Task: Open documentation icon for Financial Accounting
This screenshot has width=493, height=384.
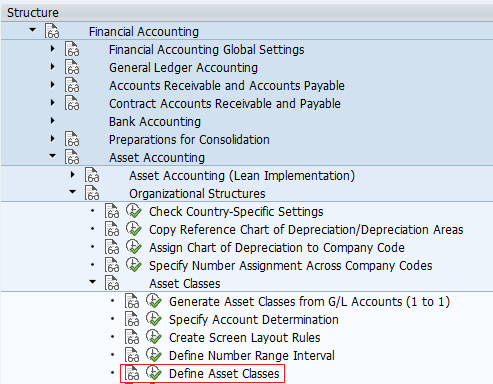Action: pos(52,31)
